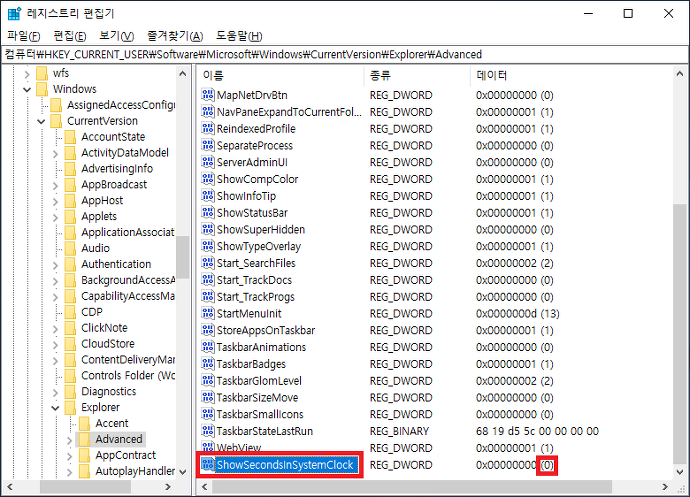Click the MapNetDrvBtn value icon
690x497 pixels.
[x=208, y=95]
